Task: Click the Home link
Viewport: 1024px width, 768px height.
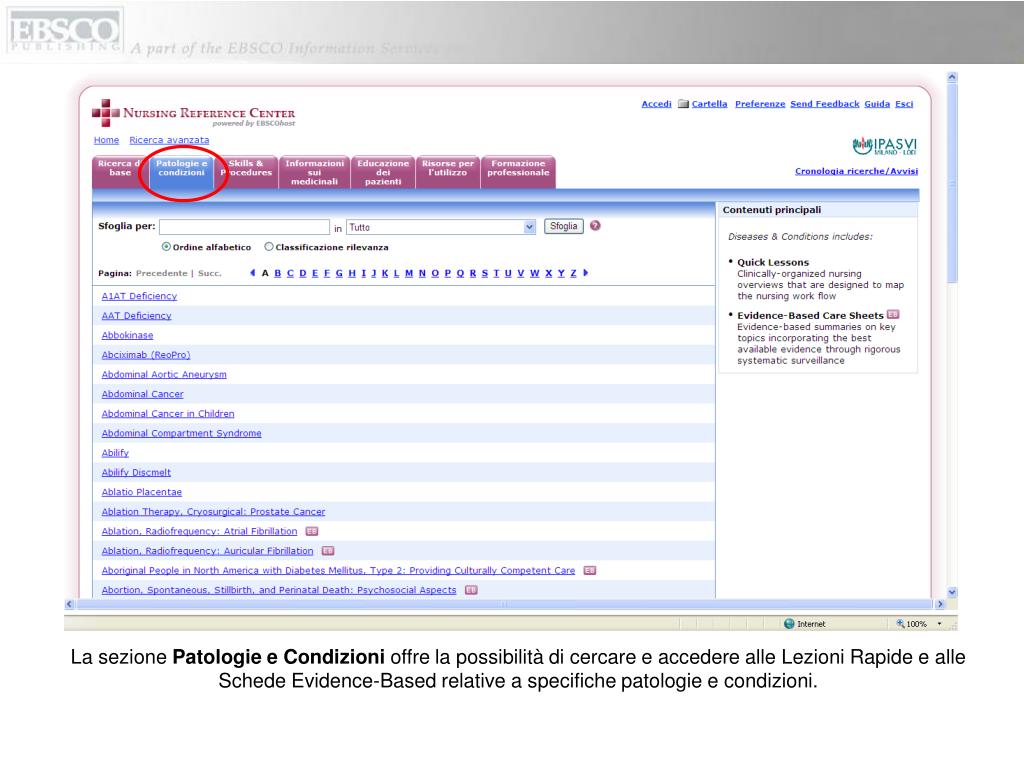Action: [x=106, y=140]
